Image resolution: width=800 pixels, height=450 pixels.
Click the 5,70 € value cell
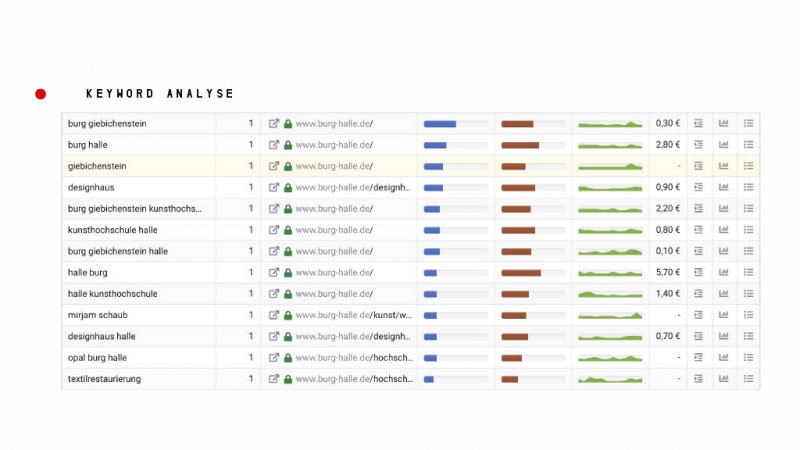pyautogui.click(x=667, y=272)
